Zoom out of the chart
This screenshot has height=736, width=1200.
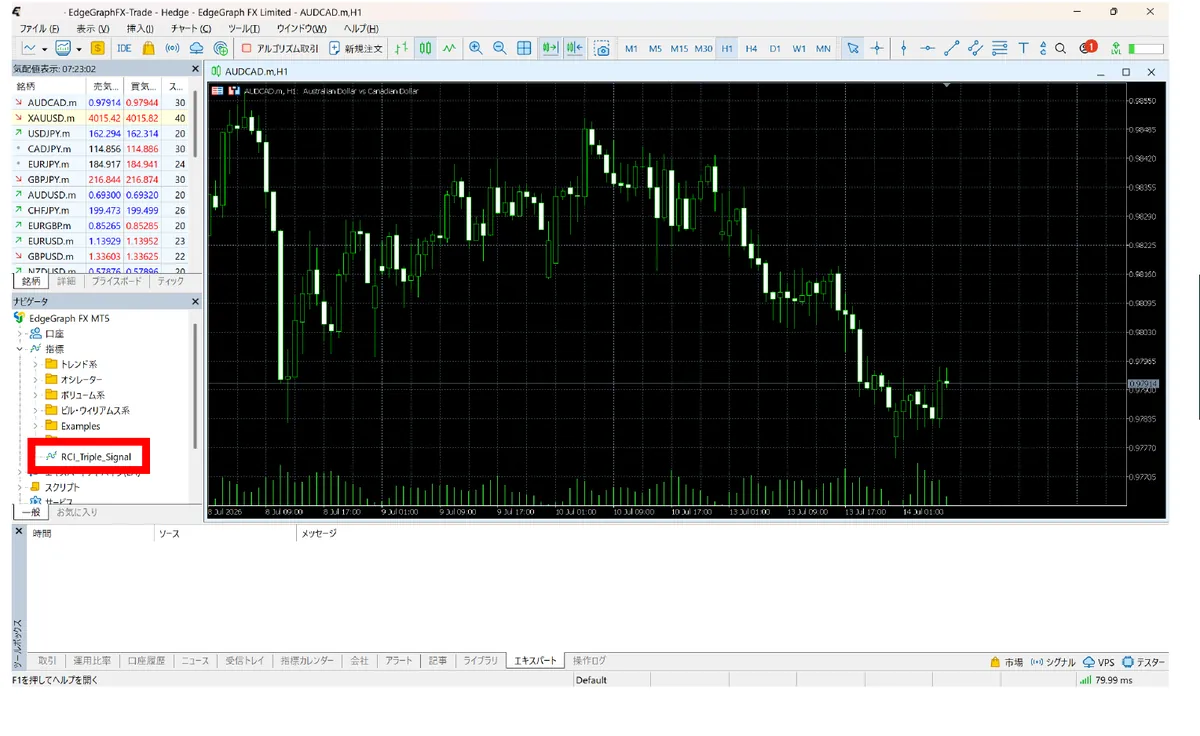click(499, 48)
